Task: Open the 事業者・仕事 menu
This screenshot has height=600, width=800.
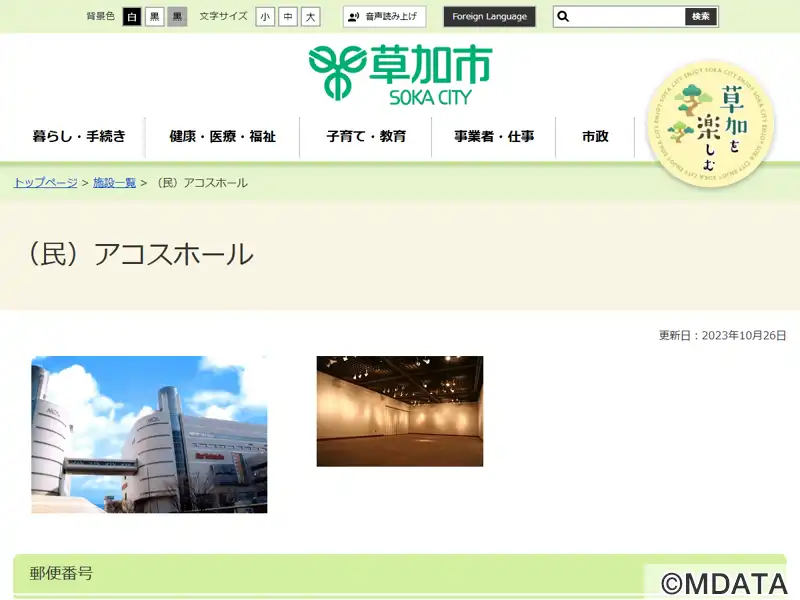Action: 494,137
